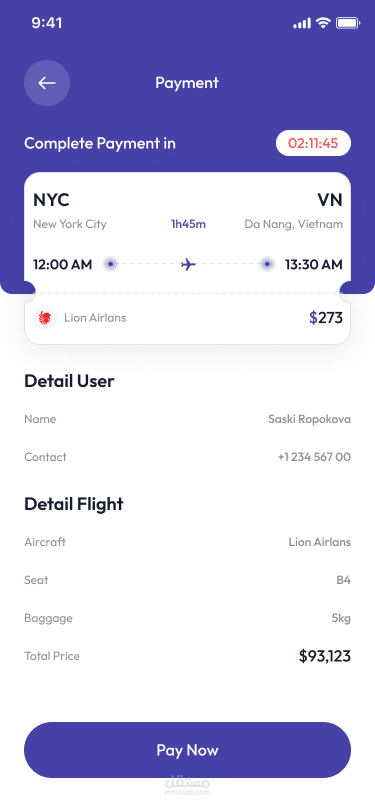Tap the +1 234 567 00 contact number
This screenshot has width=375, height=812.
tap(314, 457)
